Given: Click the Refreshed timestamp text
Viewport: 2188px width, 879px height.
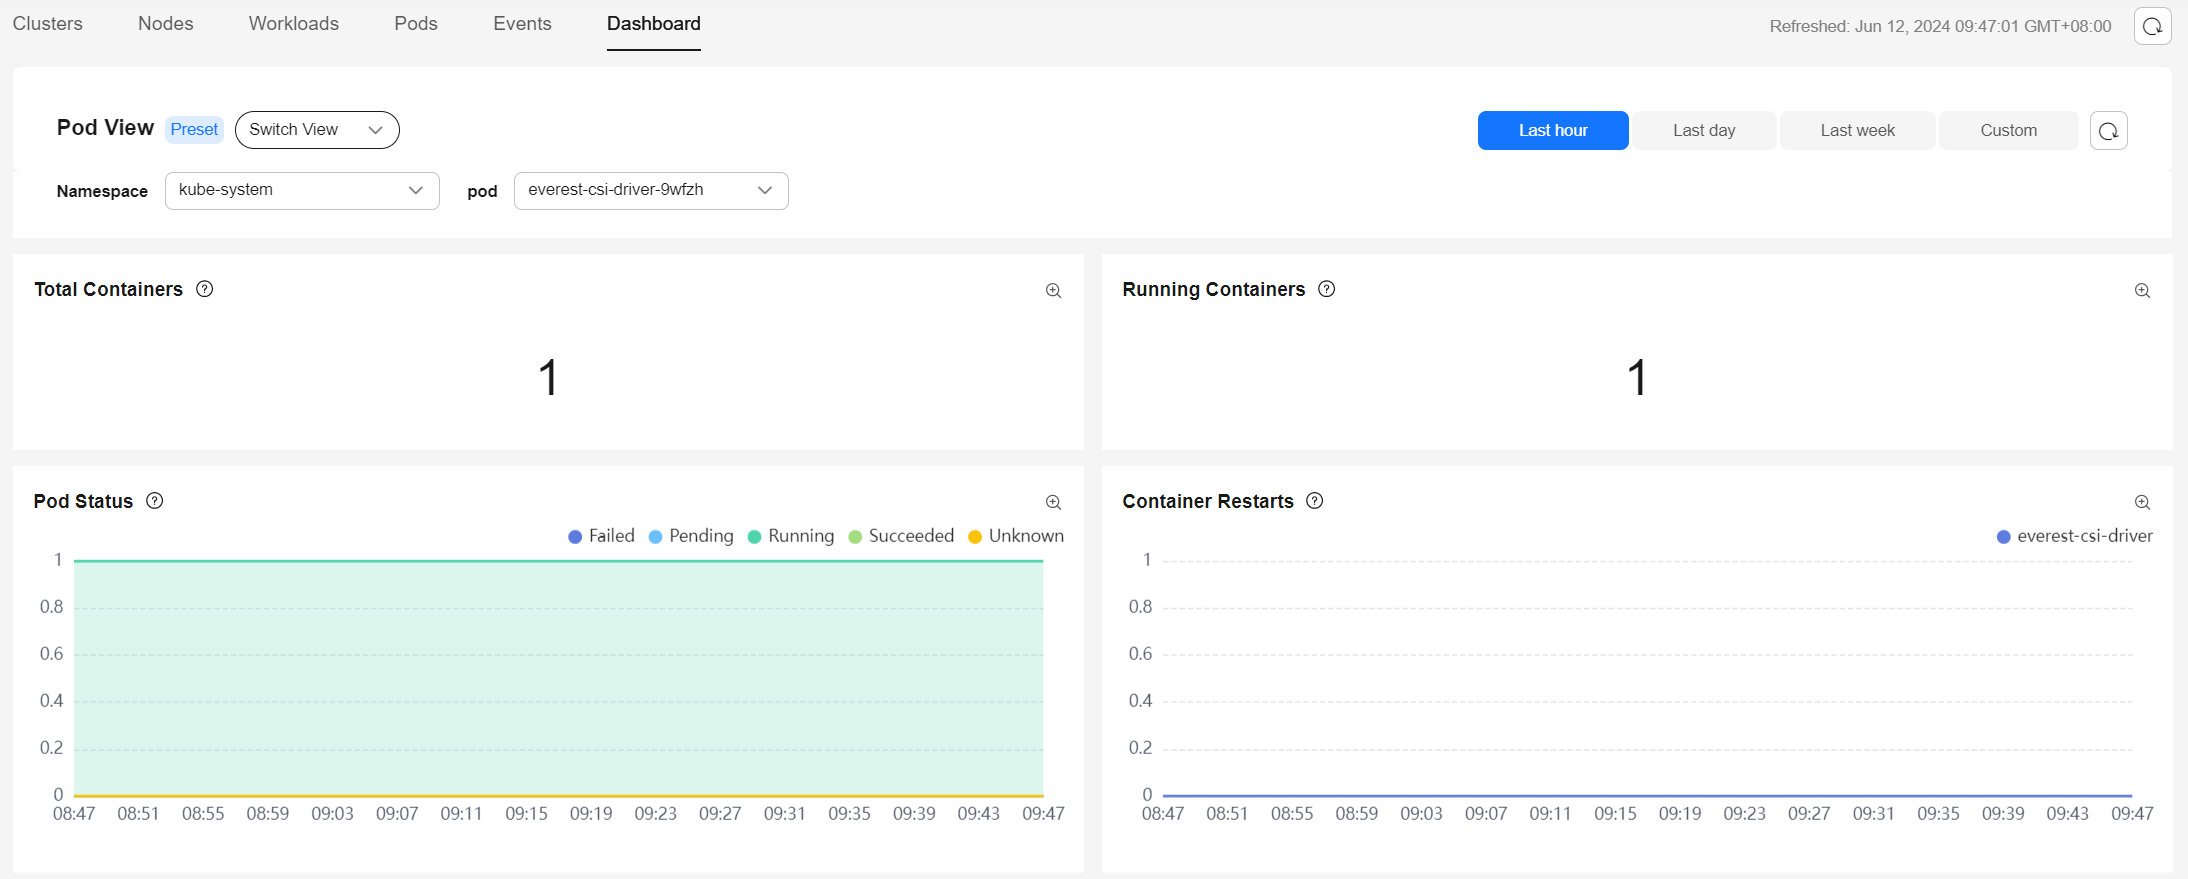Looking at the screenshot, I should click(1940, 27).
